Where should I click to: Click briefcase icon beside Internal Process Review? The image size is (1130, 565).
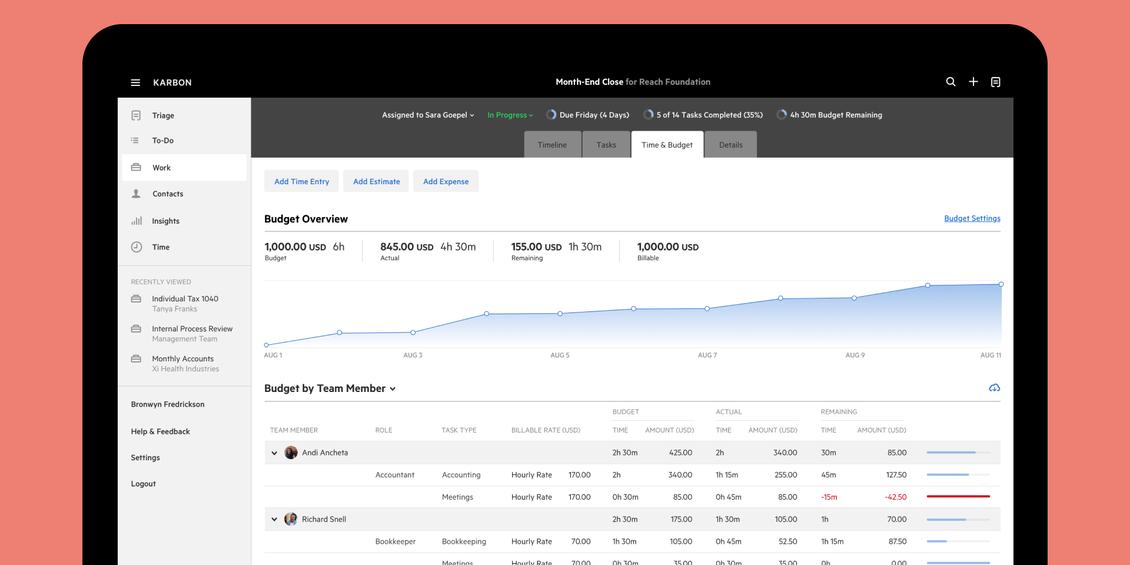coord(135,329)
